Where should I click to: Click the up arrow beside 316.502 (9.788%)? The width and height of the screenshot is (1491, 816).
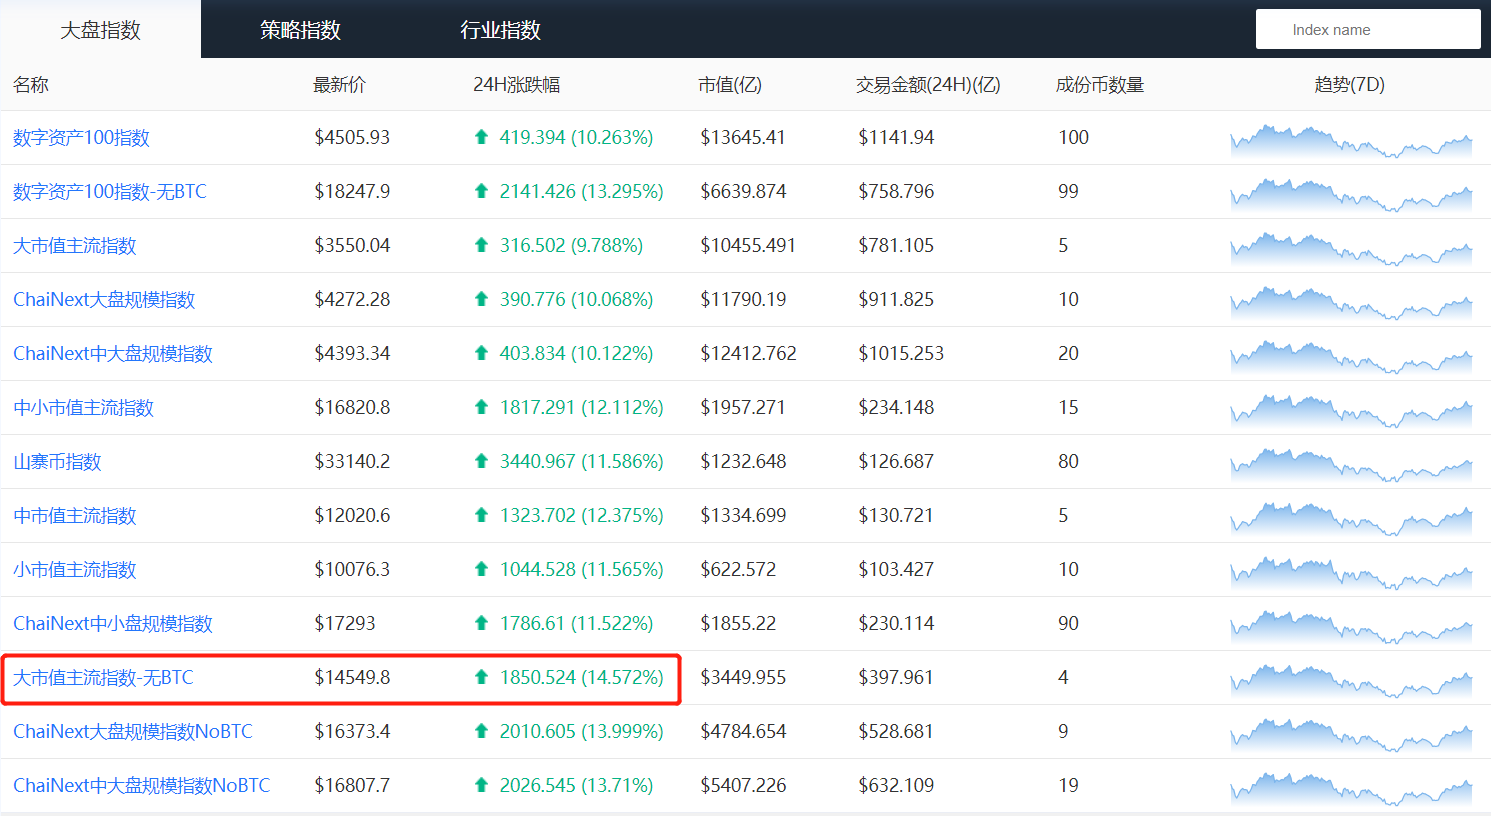click(481, 245)
